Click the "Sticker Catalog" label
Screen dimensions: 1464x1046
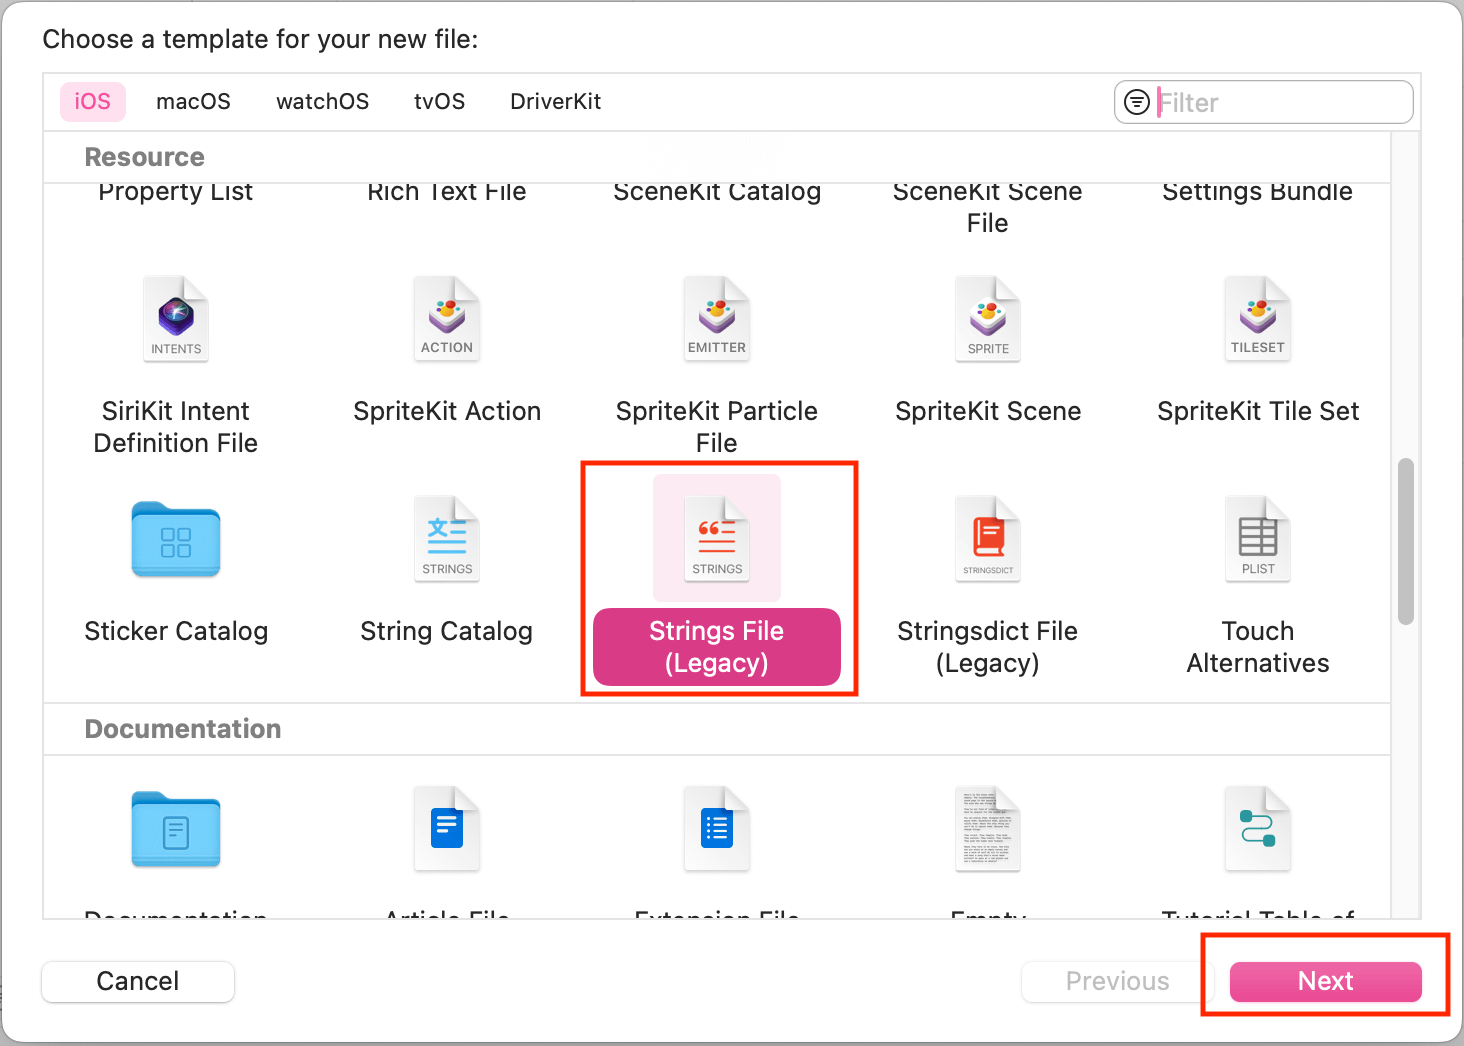pos(176,631)
